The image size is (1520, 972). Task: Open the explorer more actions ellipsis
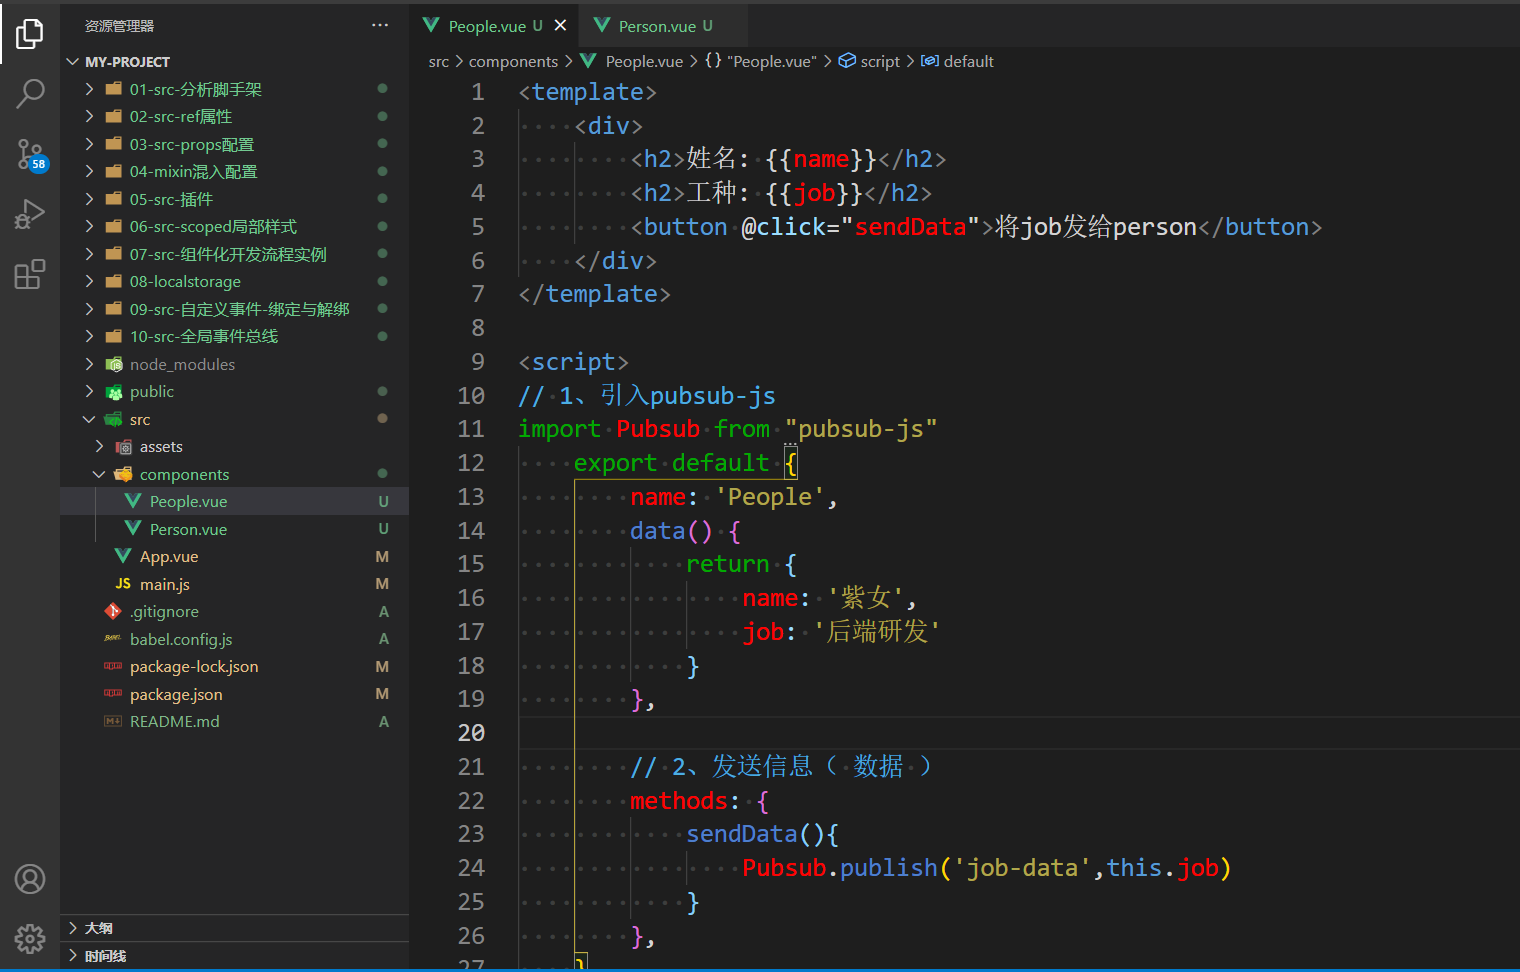[x=380, y=25]
